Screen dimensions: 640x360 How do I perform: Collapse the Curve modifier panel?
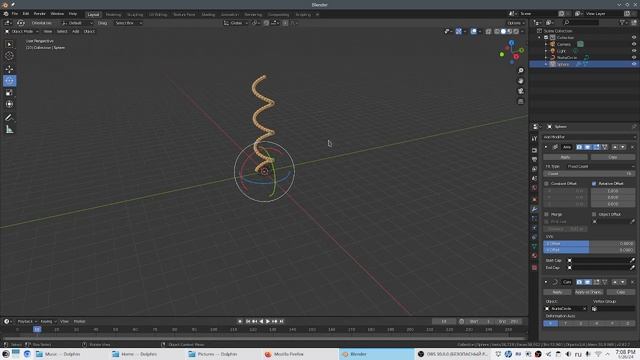[546, 282]
